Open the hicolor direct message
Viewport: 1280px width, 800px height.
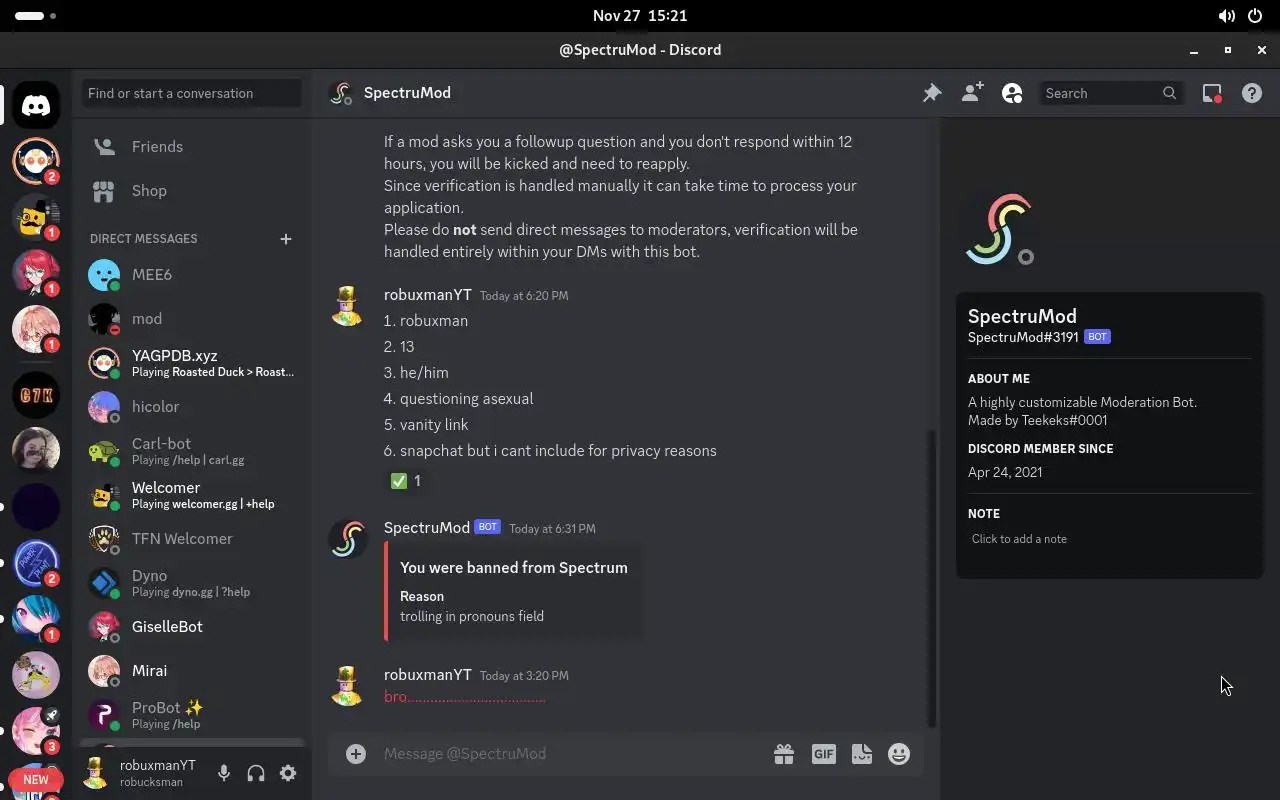[192, 407]
